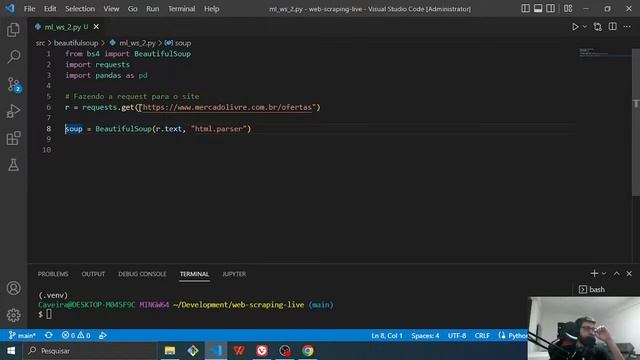Image resolution: width=640 pixels, height=360 pixels.
Task: Open the Run and Debug view
Action: click(13, 111)
